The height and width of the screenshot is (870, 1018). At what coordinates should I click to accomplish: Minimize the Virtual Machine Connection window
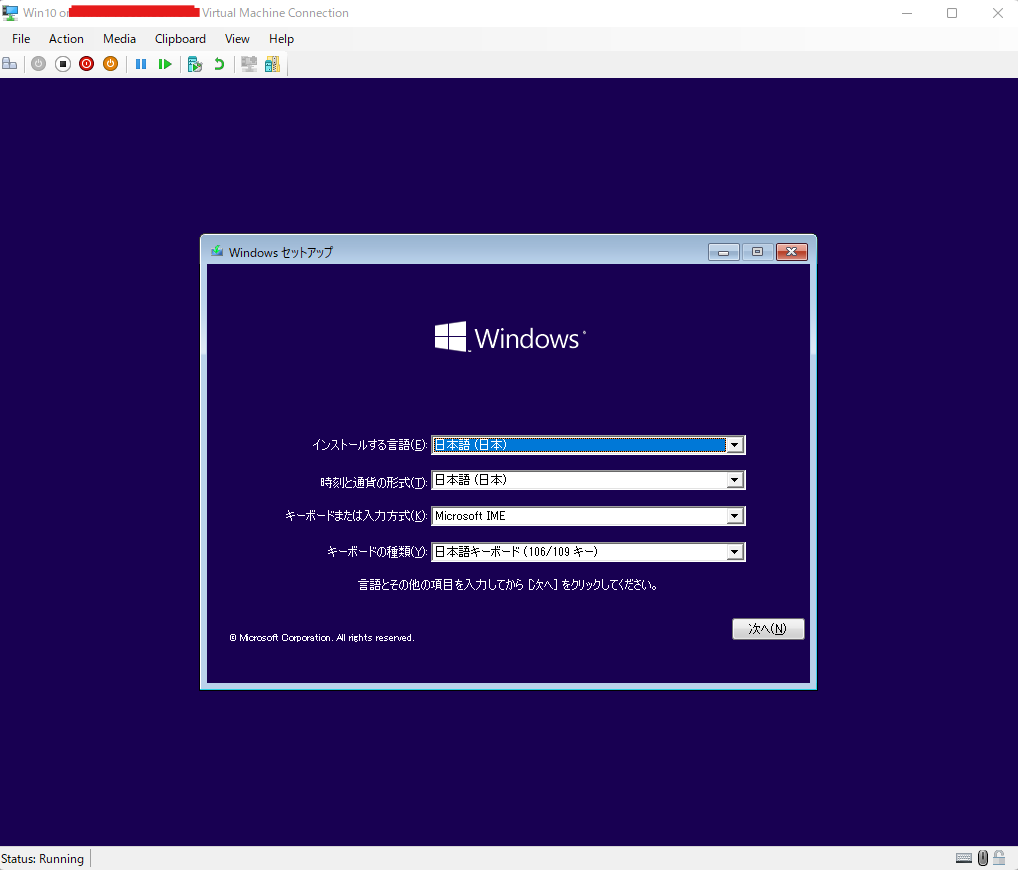[907, 13]
